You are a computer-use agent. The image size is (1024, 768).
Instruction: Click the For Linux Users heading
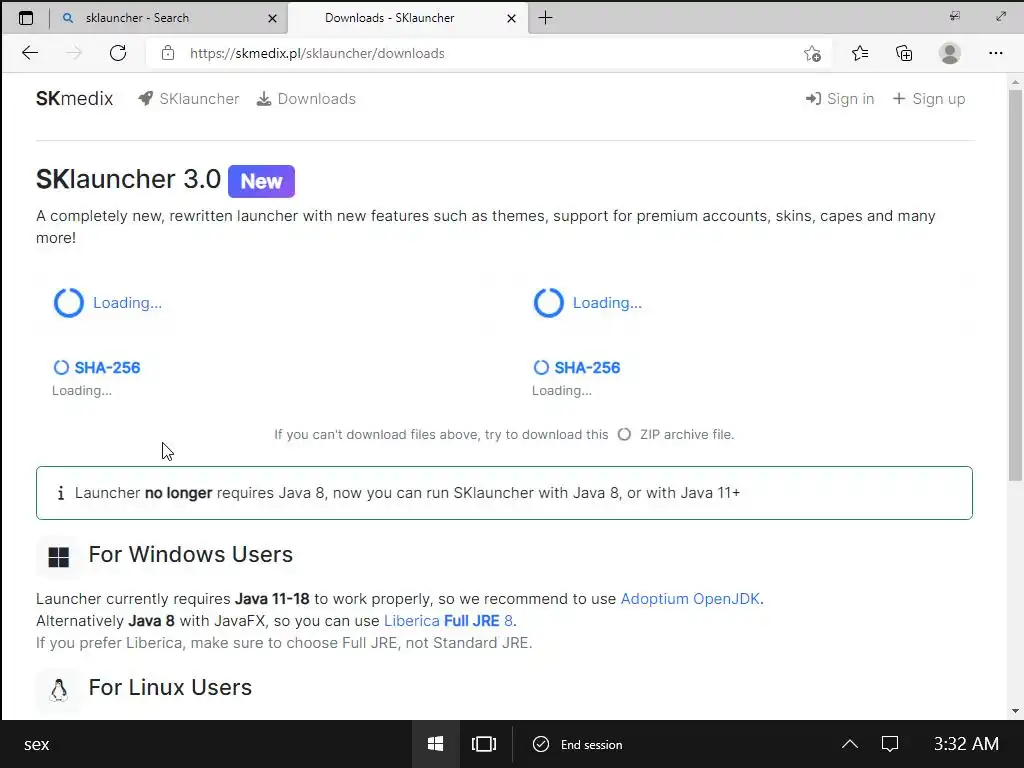click(170, 687)
